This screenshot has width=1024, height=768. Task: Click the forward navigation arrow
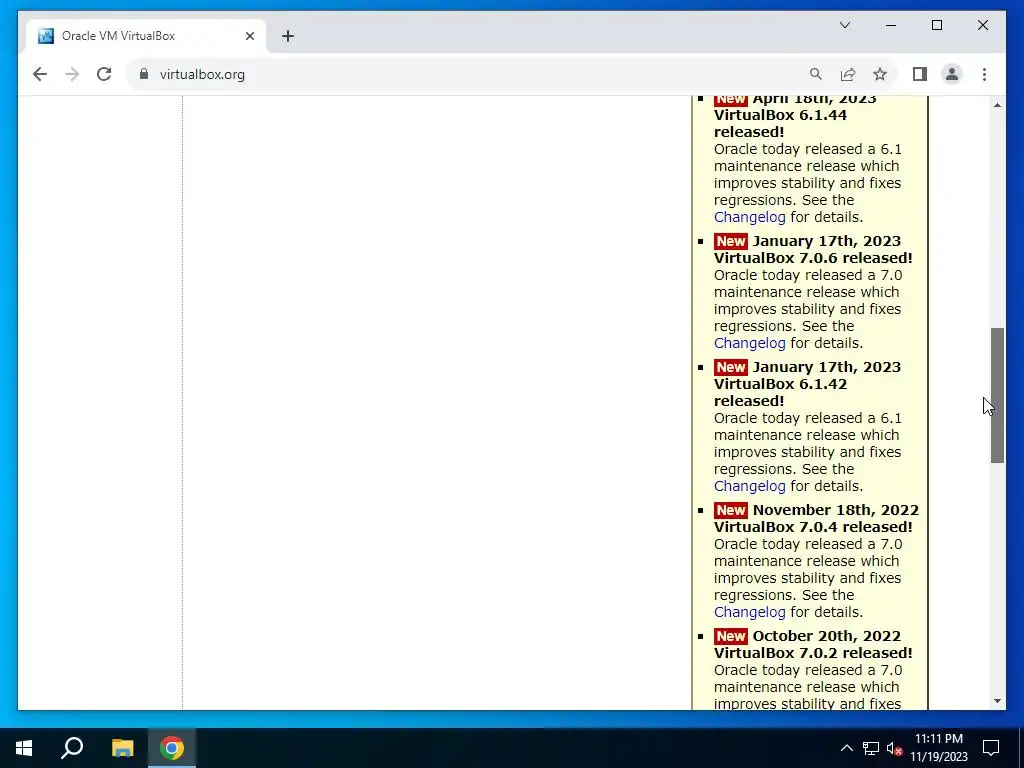point(72,74)
